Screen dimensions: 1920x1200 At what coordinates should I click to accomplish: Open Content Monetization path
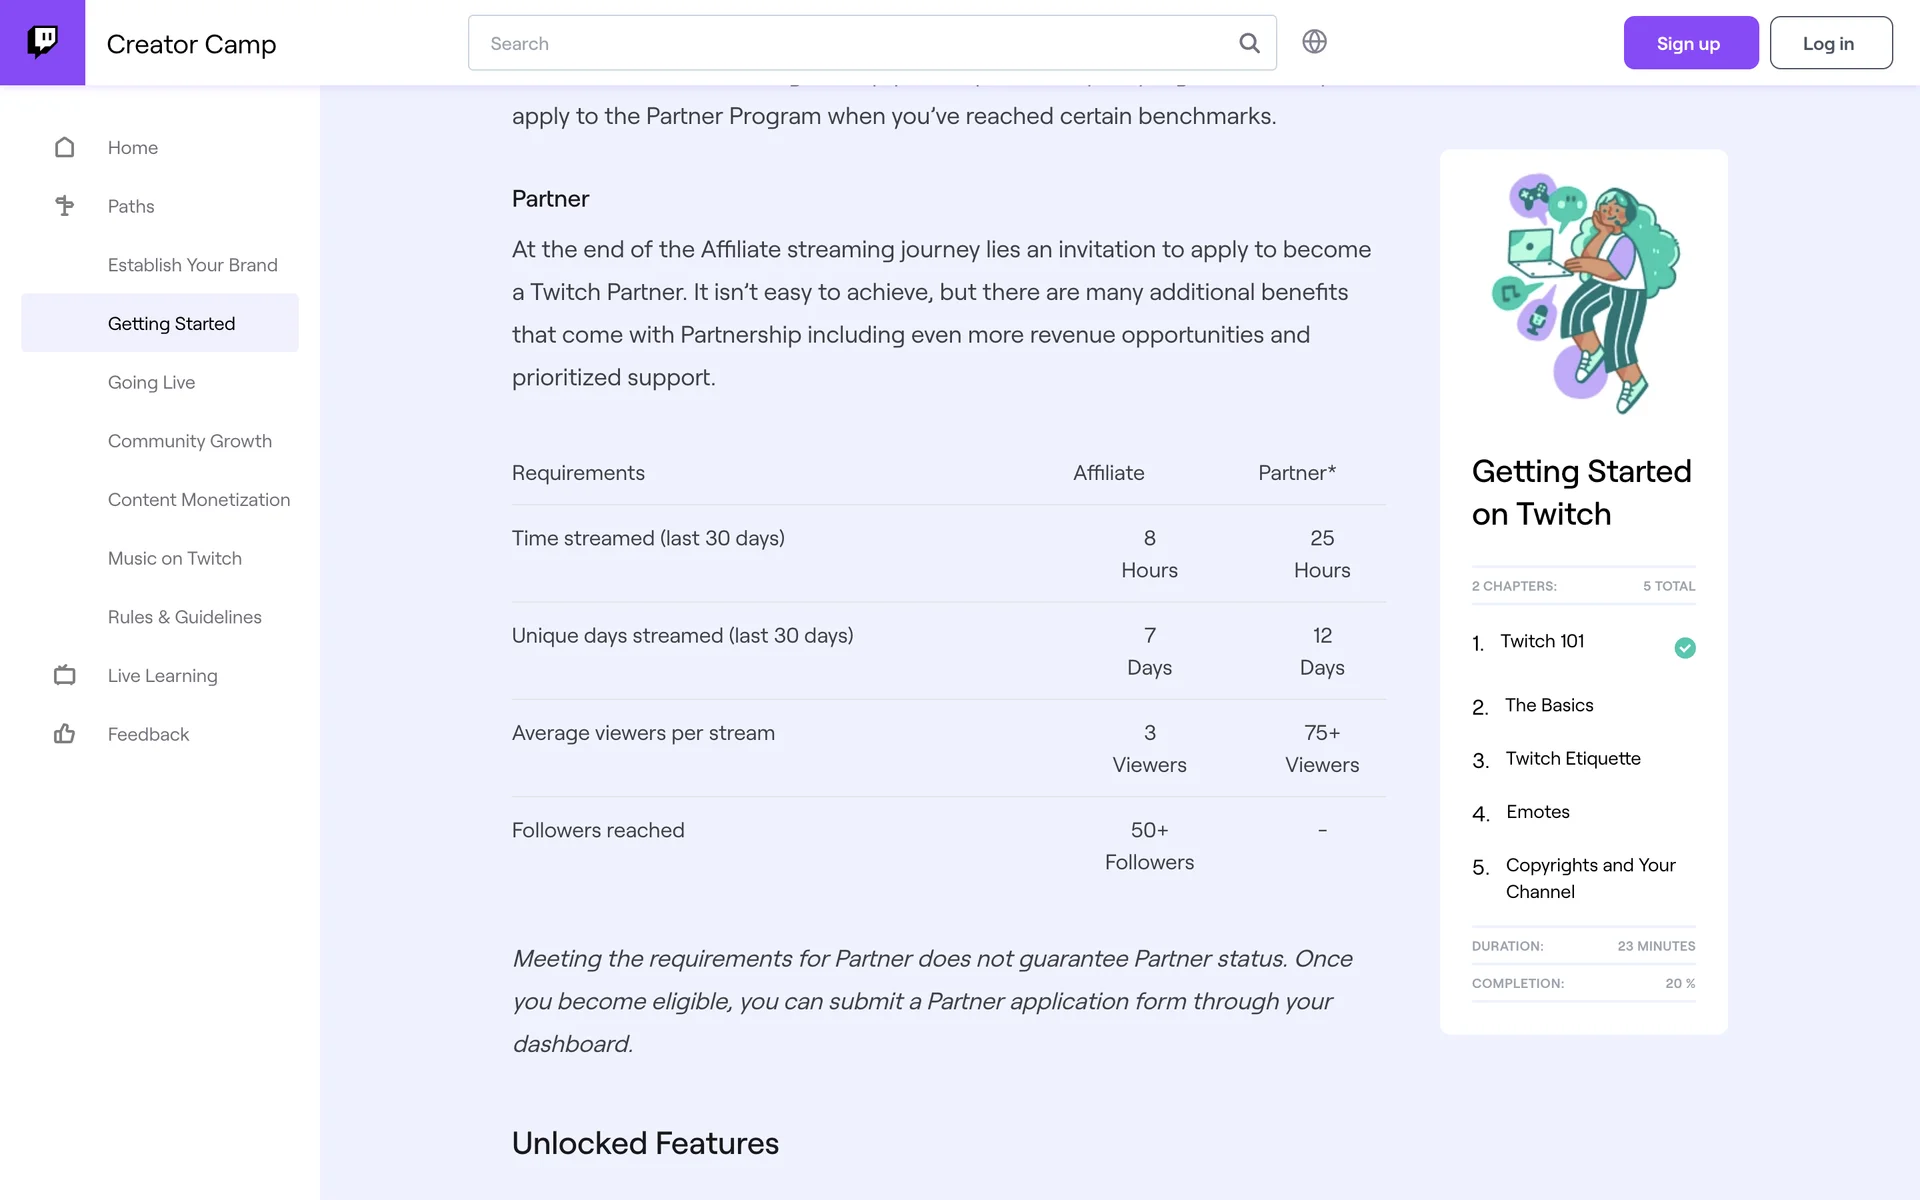click(198, 500)
